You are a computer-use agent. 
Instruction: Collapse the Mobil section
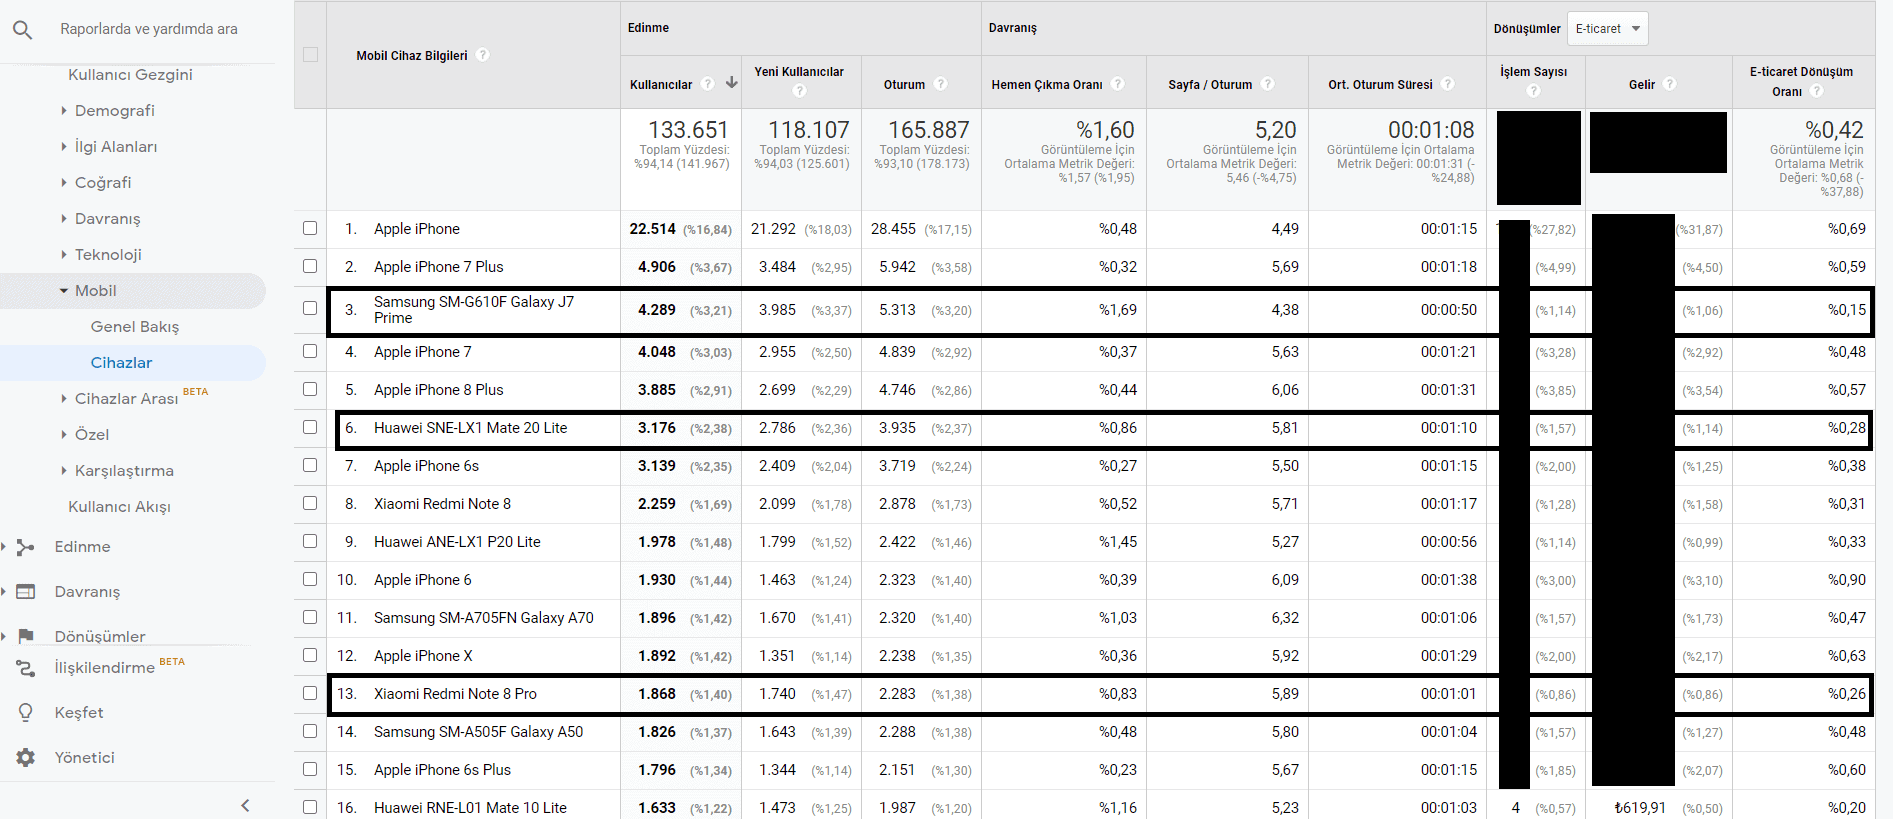64,291
